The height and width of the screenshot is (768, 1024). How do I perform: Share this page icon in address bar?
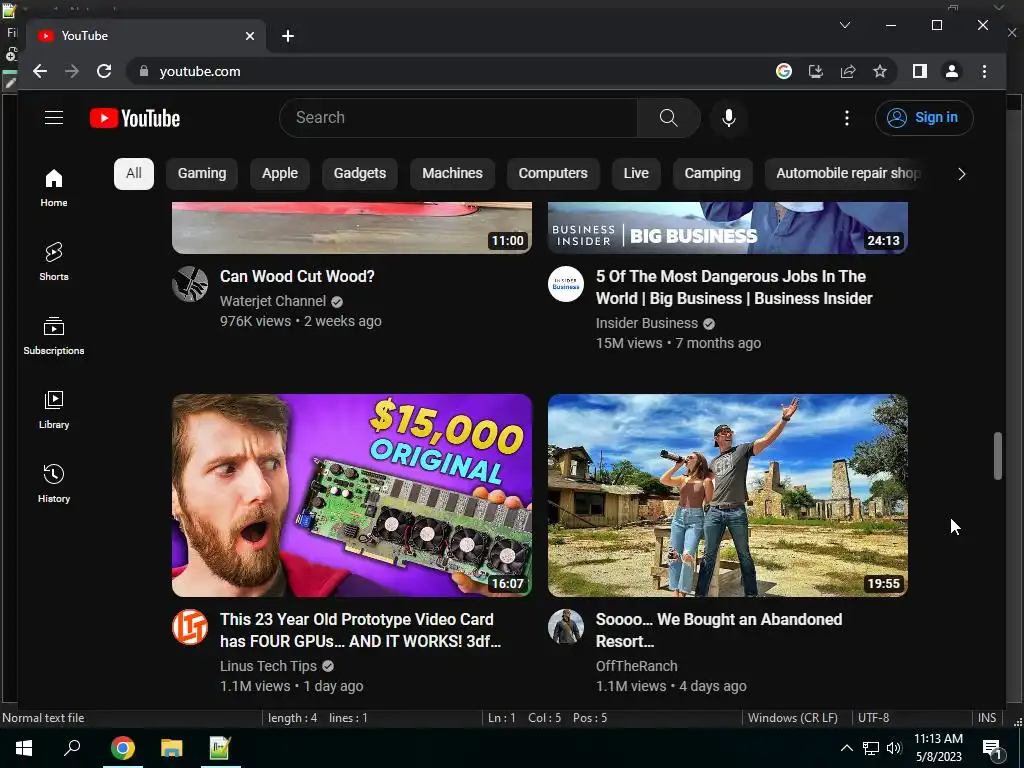pos(848,71)
